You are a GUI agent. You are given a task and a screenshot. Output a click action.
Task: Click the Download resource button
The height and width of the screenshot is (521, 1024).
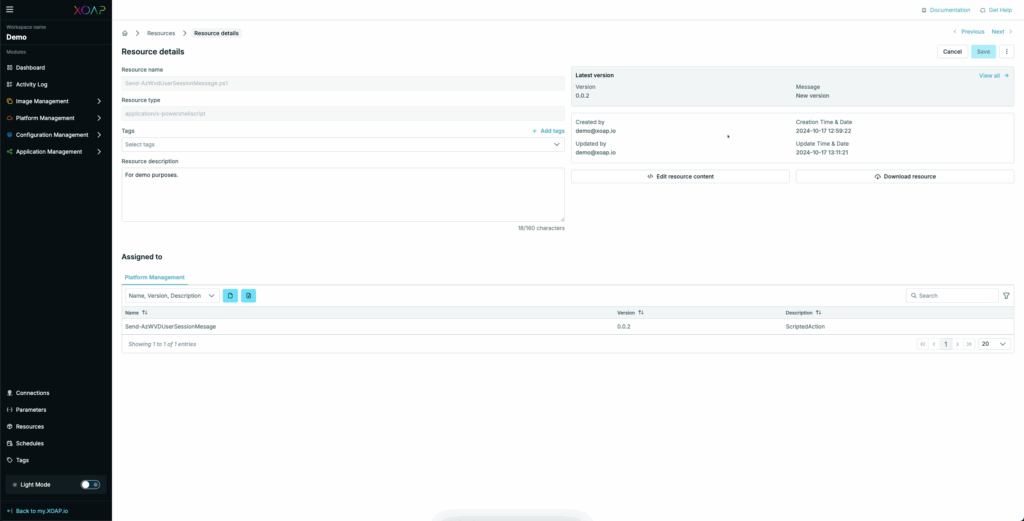click(904, 176)
